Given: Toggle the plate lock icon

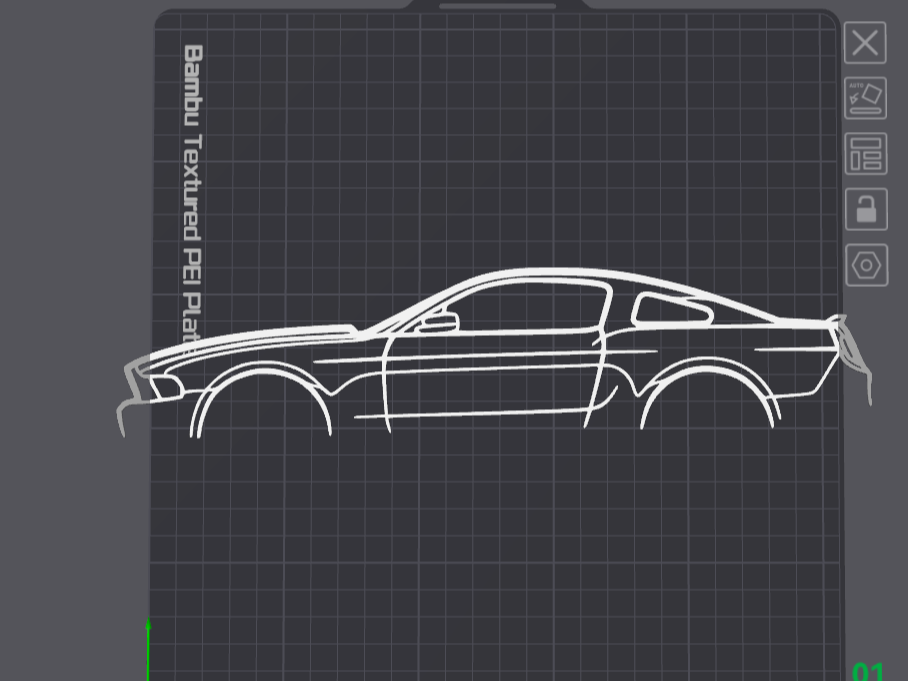Looking at the screenshot, I should click(866, 209).
